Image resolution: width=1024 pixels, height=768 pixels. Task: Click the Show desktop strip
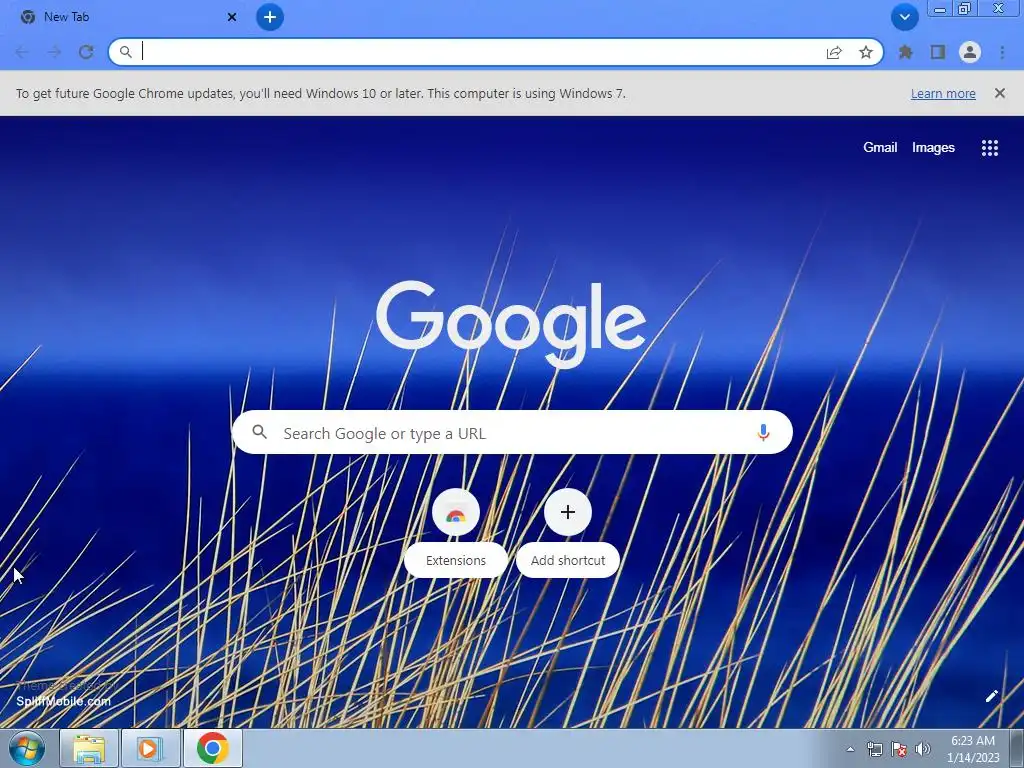click(1017, 749)
